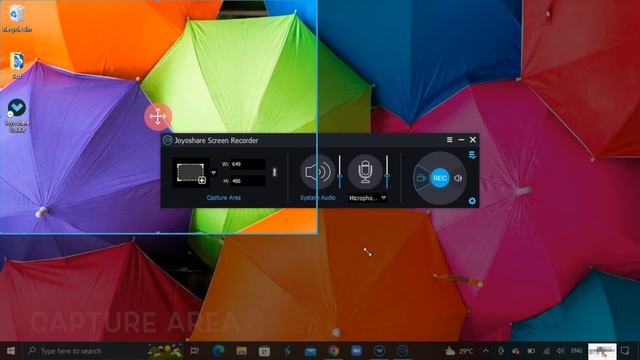Open the weather widget showing 29°C
The height and width of the screenshot is (360, 640).
click(459, 351)
